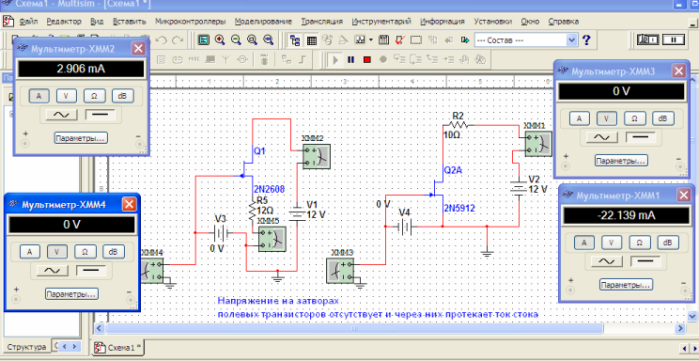Open the Инструментарий menu

pos(382,21)
